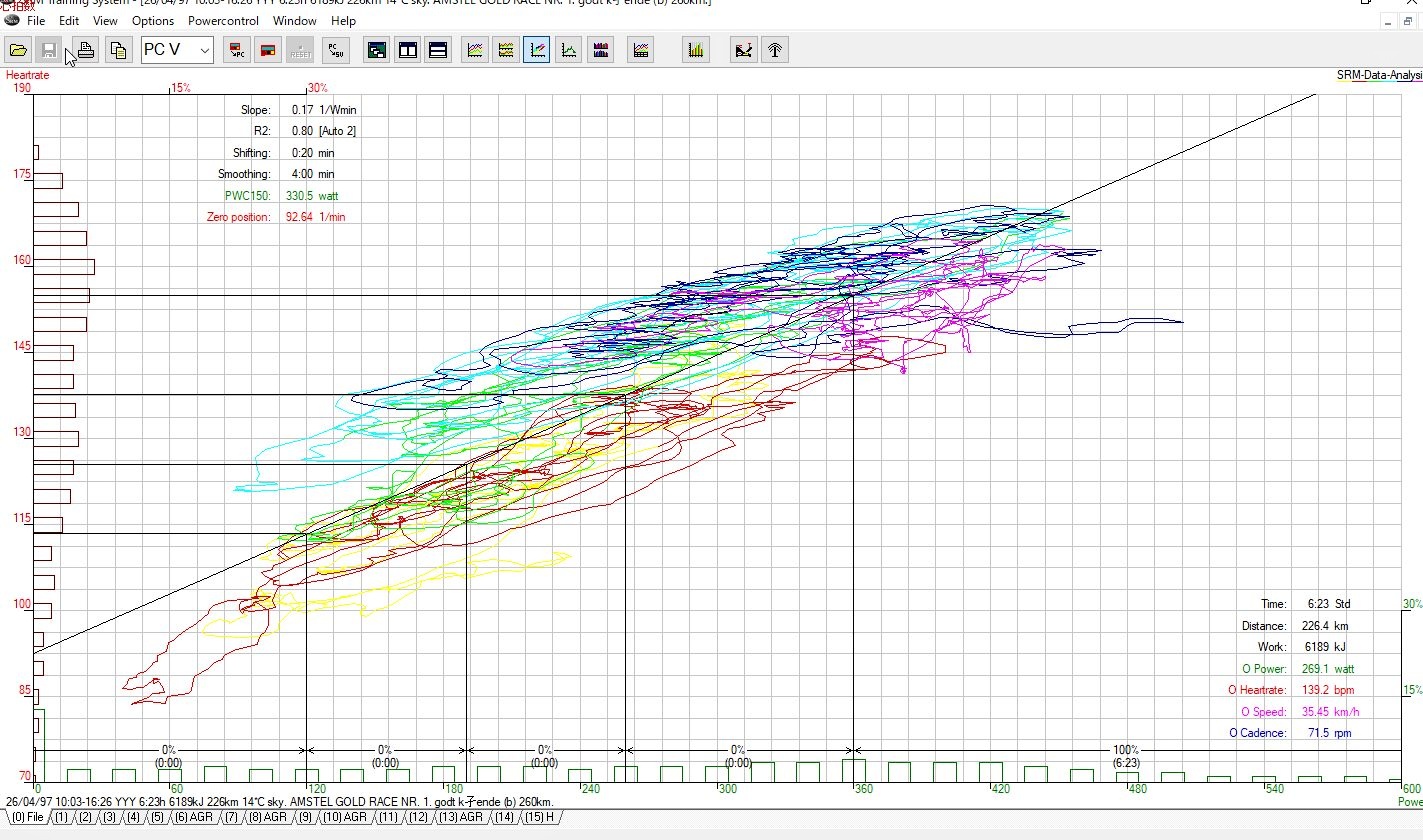The width and height of the screenshot is (1423, 840).
Task: Tile windows vertically via toolbar icon
Action: click(407, 50)
